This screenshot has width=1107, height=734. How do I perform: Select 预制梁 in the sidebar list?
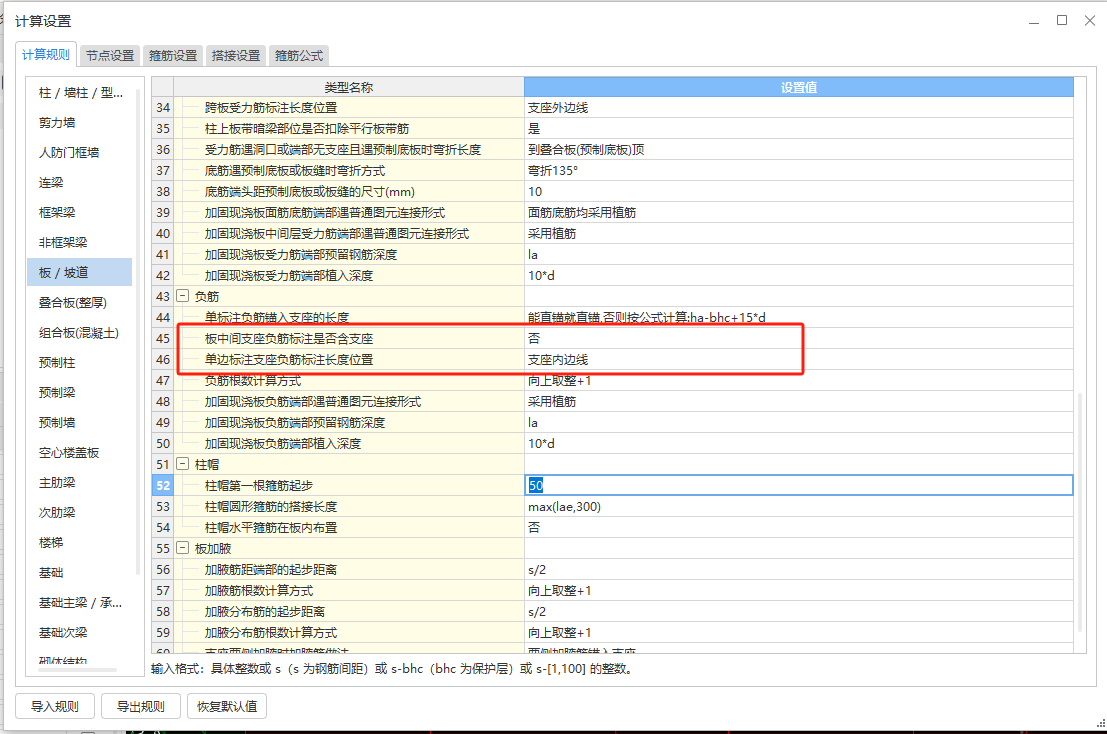click(80, 392)
